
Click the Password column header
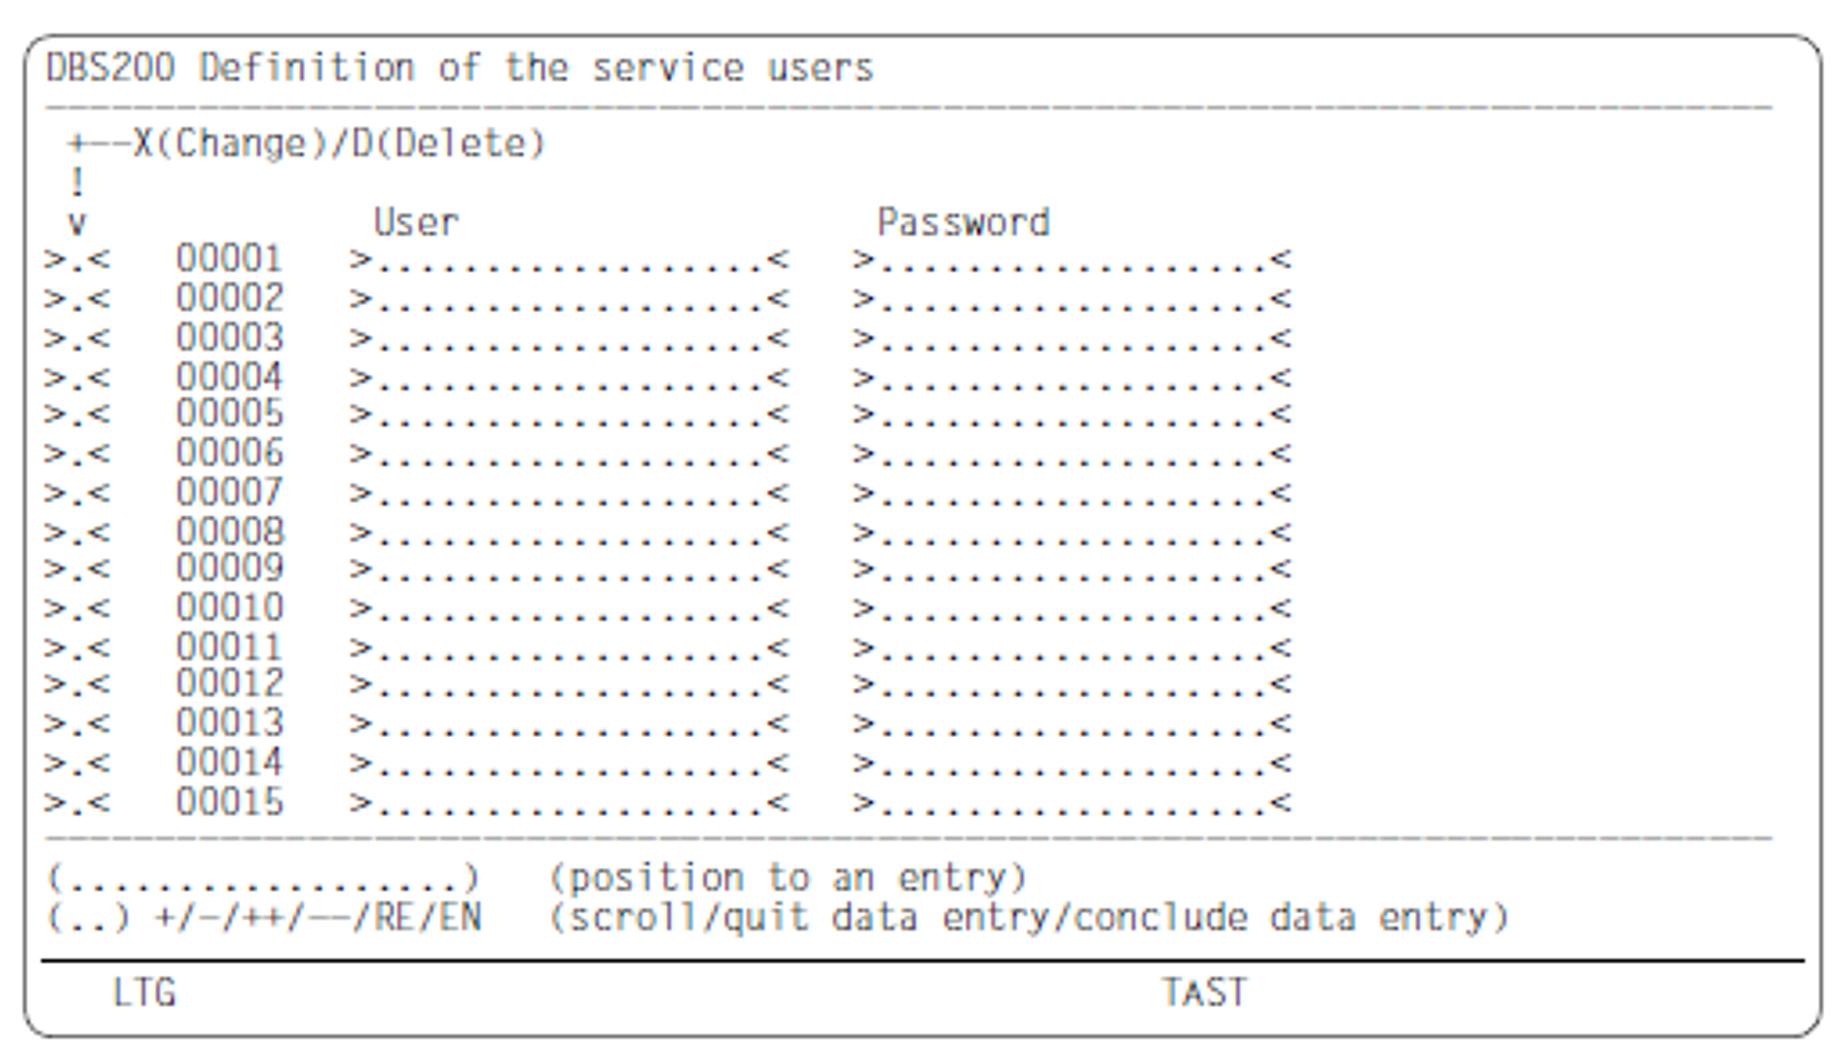tap(963, 222)
